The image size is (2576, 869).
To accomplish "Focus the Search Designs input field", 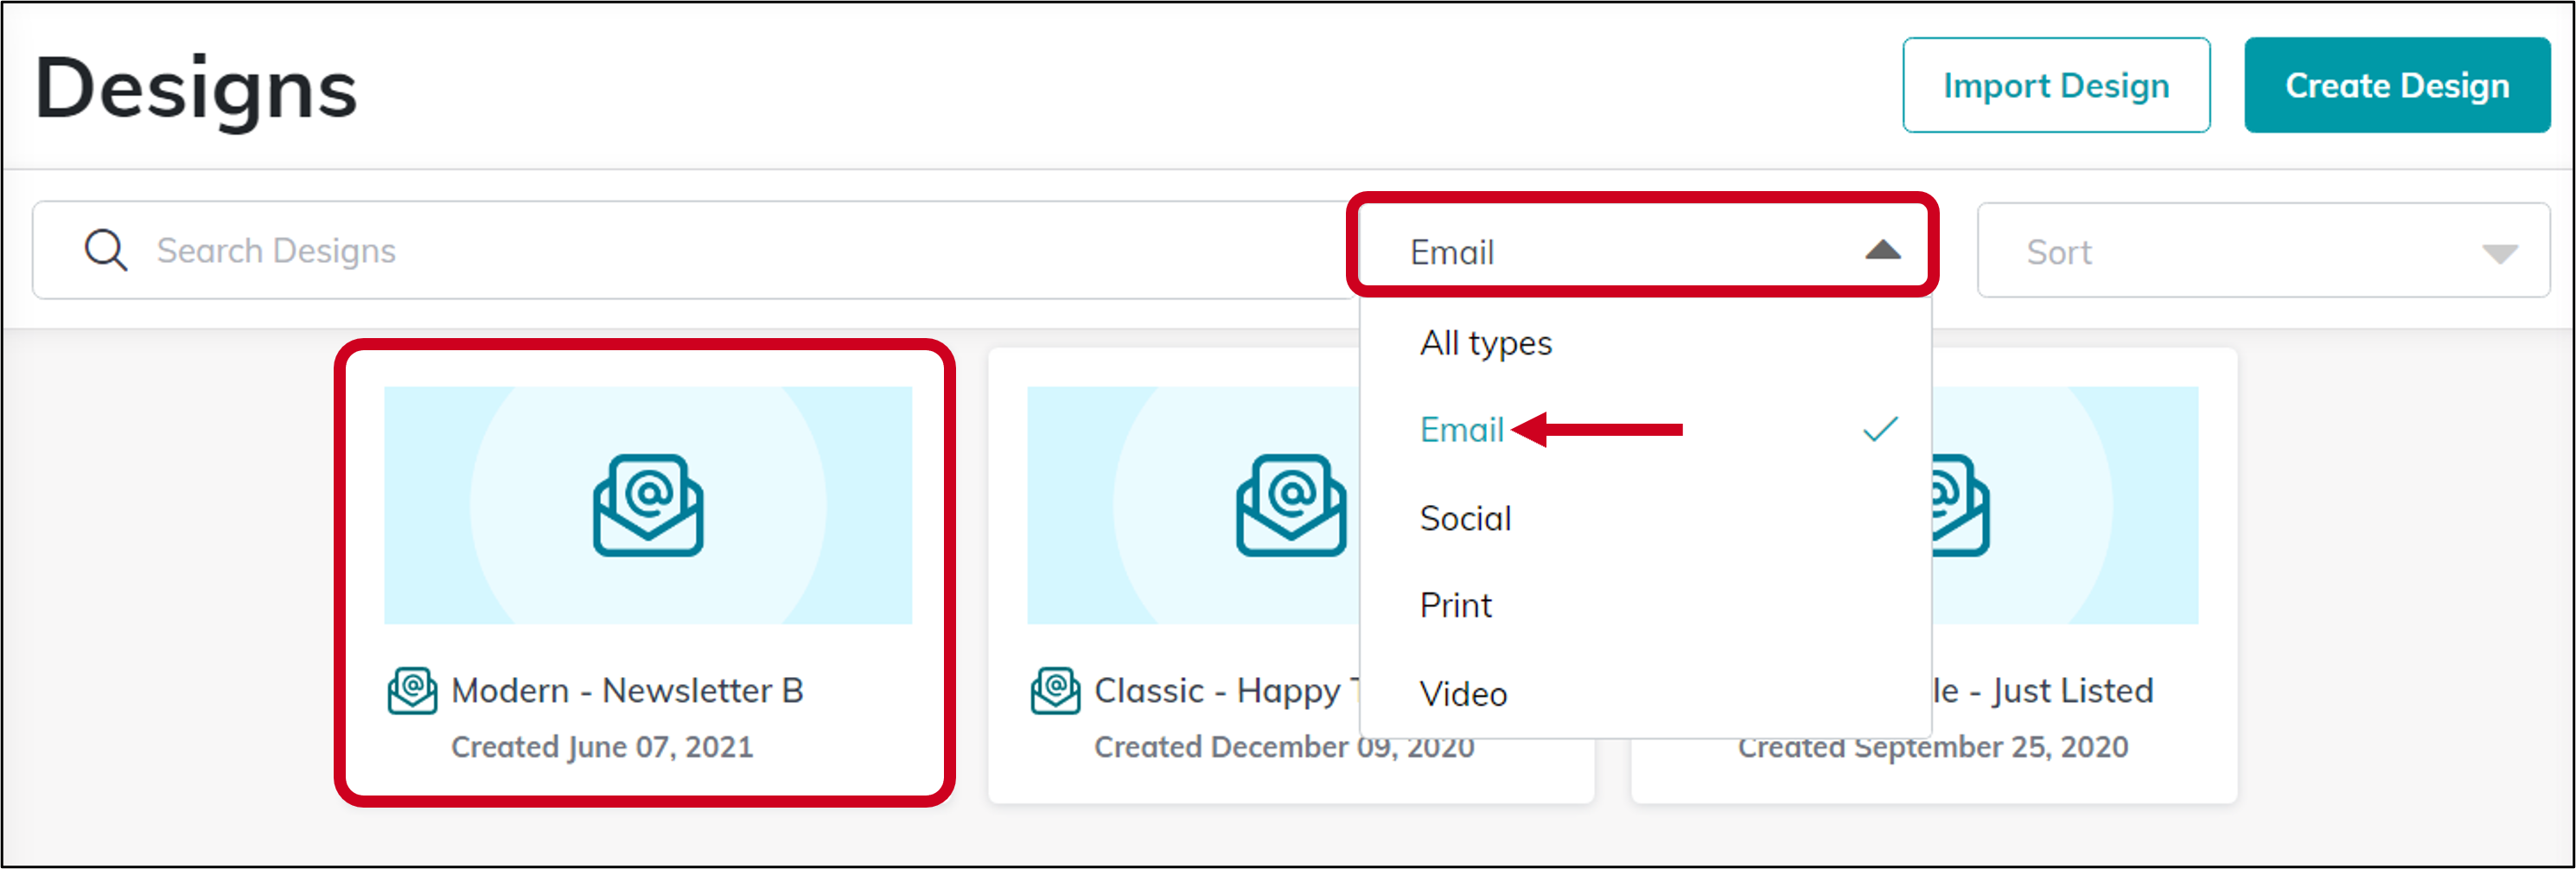I will (694, 250).
